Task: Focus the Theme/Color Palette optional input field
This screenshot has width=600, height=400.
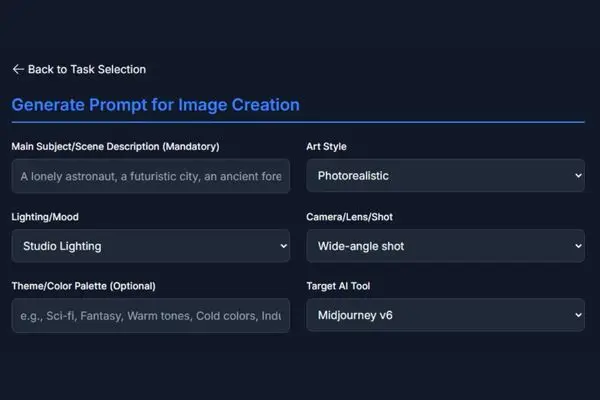Action: tap(151, 316)
